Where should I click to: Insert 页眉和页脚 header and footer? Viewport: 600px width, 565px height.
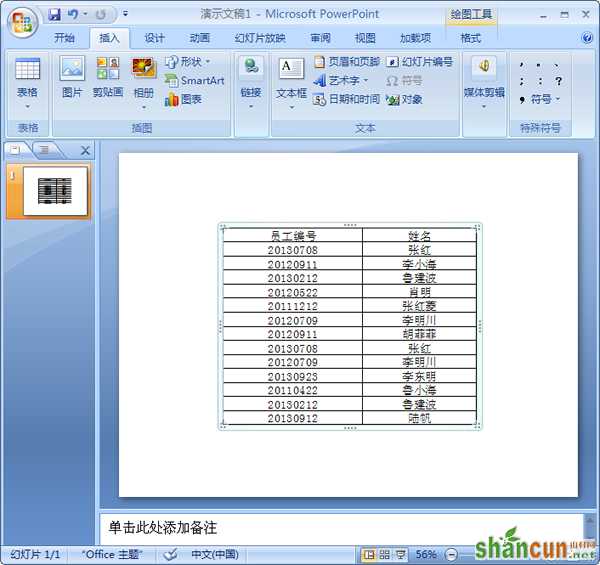[x=347, y=62]
